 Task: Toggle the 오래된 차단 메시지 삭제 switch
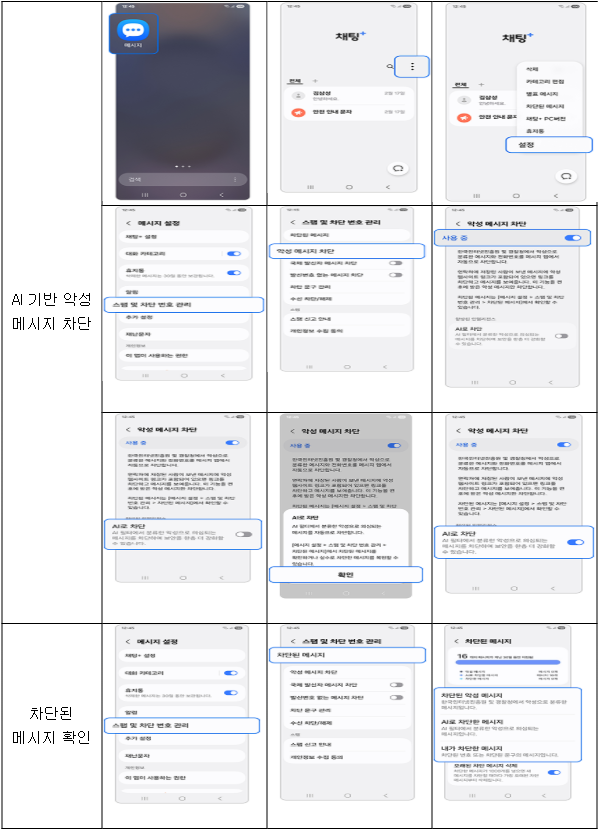[554, 773]
